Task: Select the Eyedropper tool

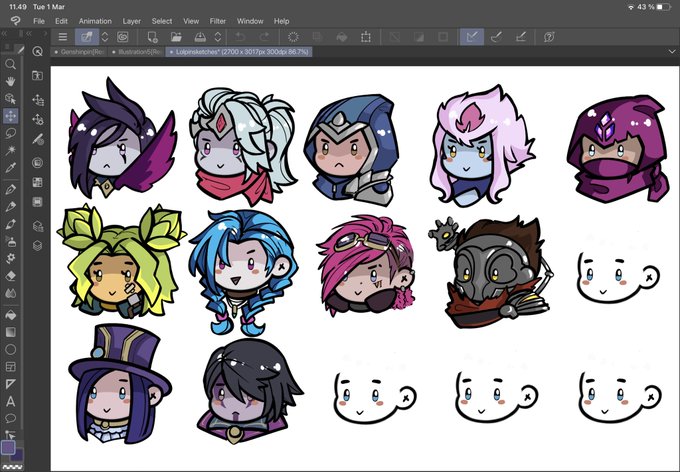Action: (10, 168)
